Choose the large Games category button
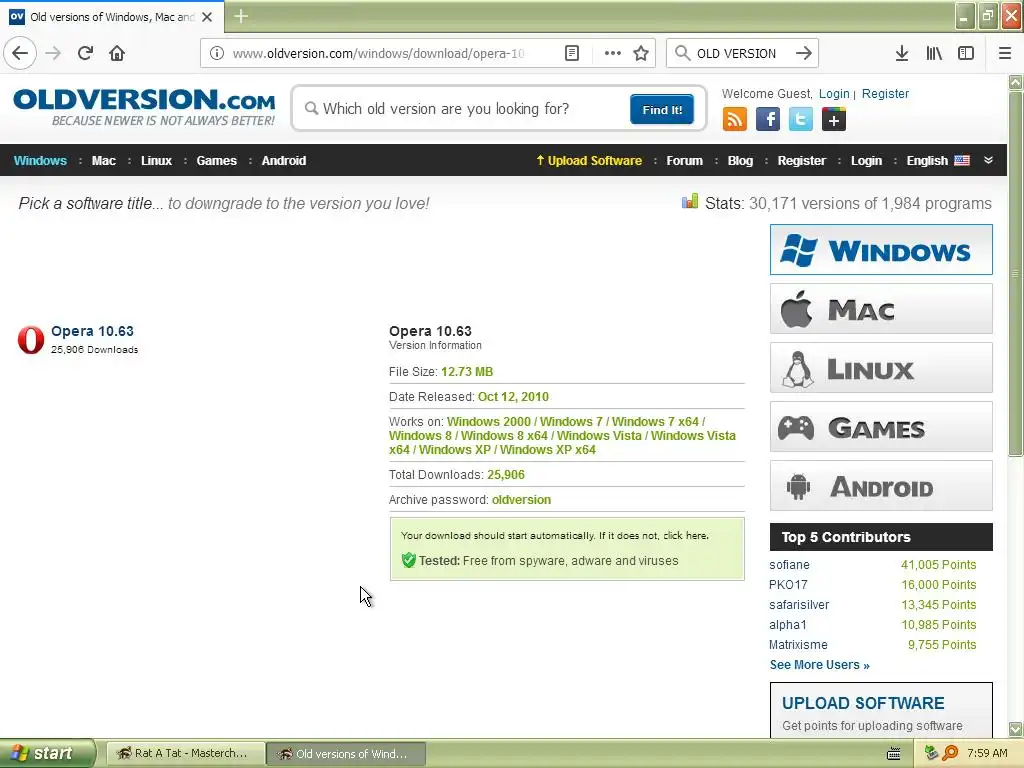The image size is (1024, 768). point(881,427)
